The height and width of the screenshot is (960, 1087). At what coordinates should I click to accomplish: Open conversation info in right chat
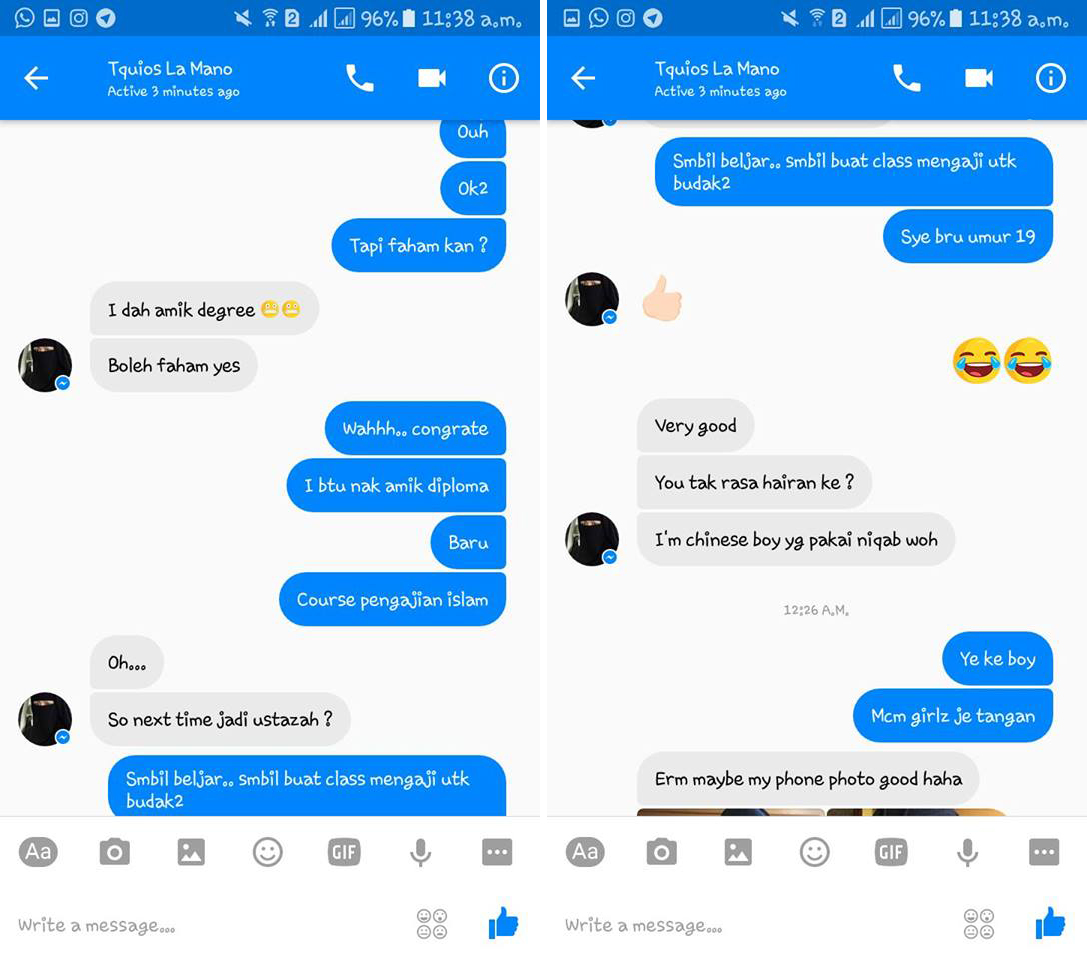(x=1050, y=78)
